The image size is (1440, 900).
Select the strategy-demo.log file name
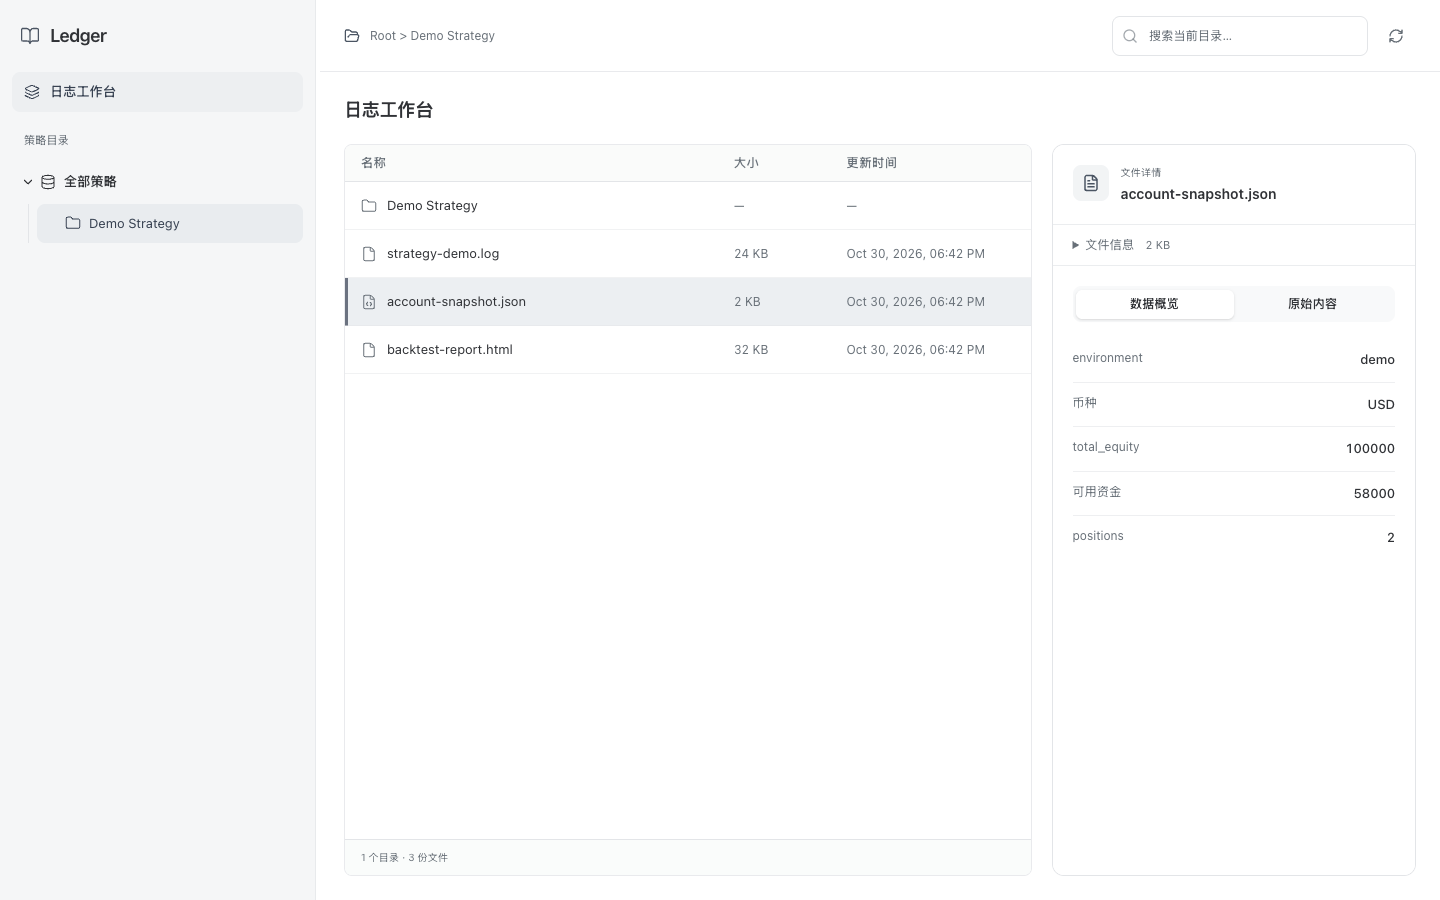pyautogui.click(x=443, y=254)
